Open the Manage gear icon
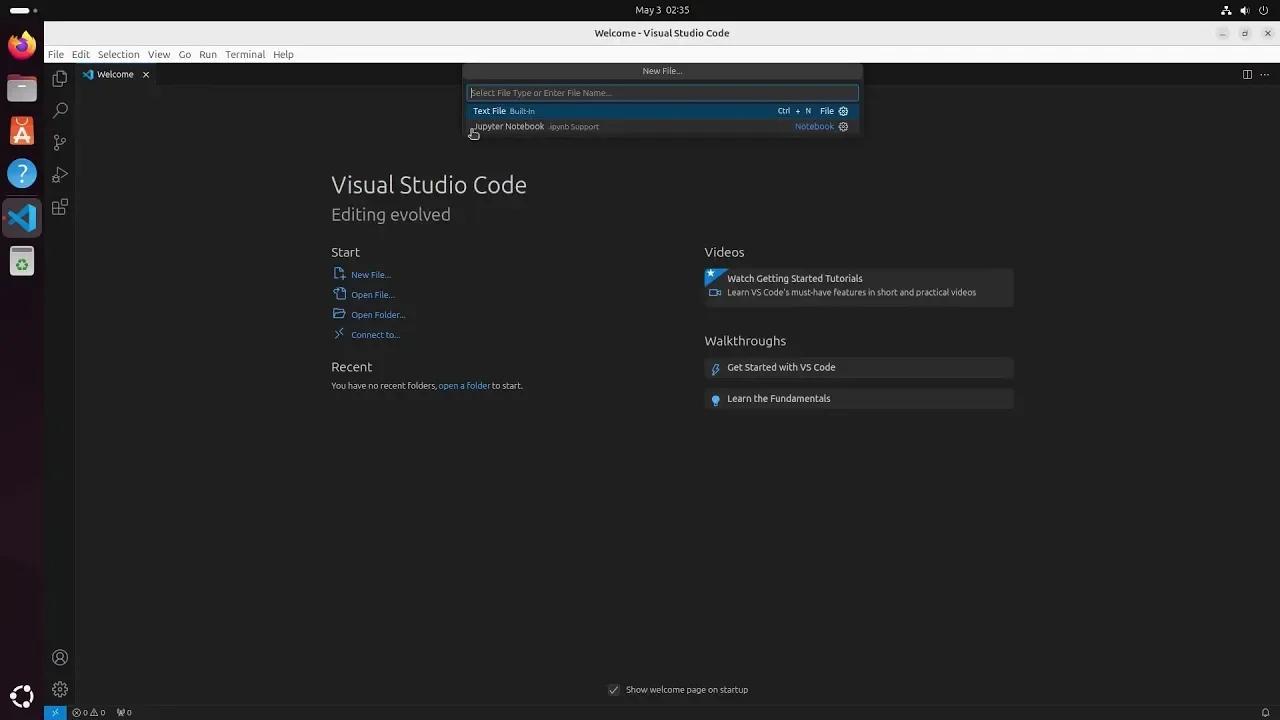1280x720 pixels. point(59,689)
